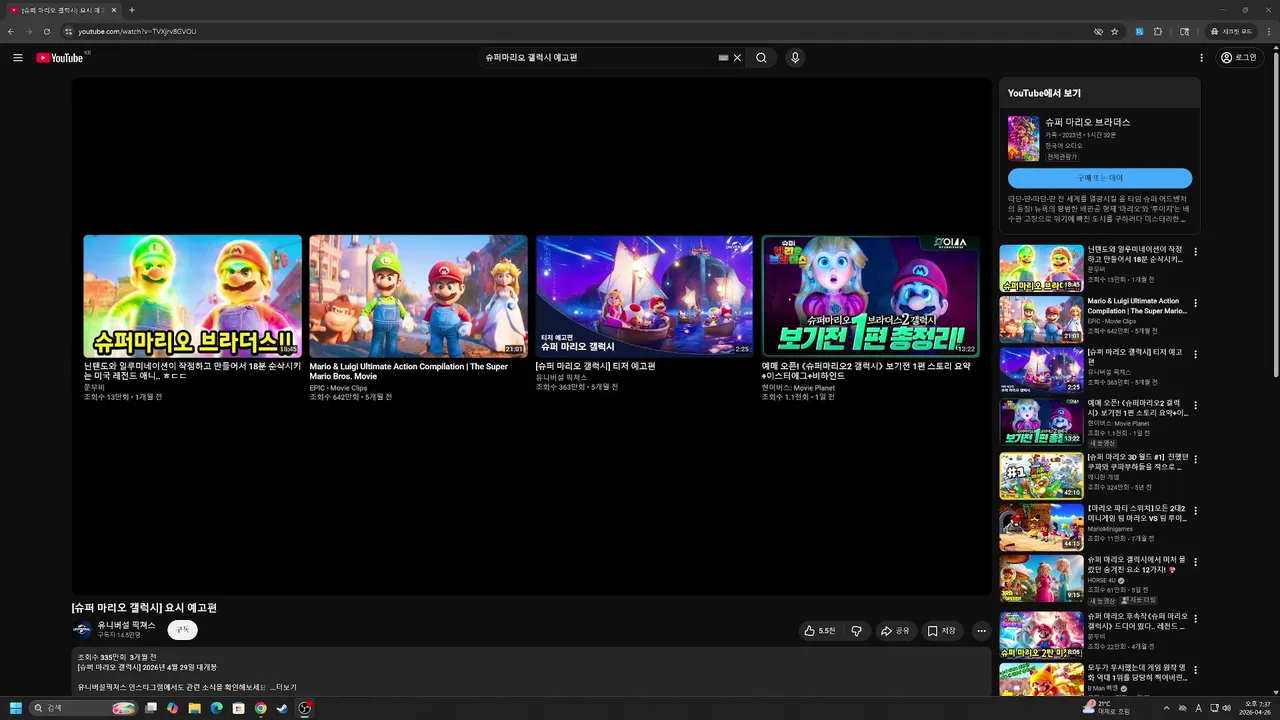Click the browser back arrow

11,31
